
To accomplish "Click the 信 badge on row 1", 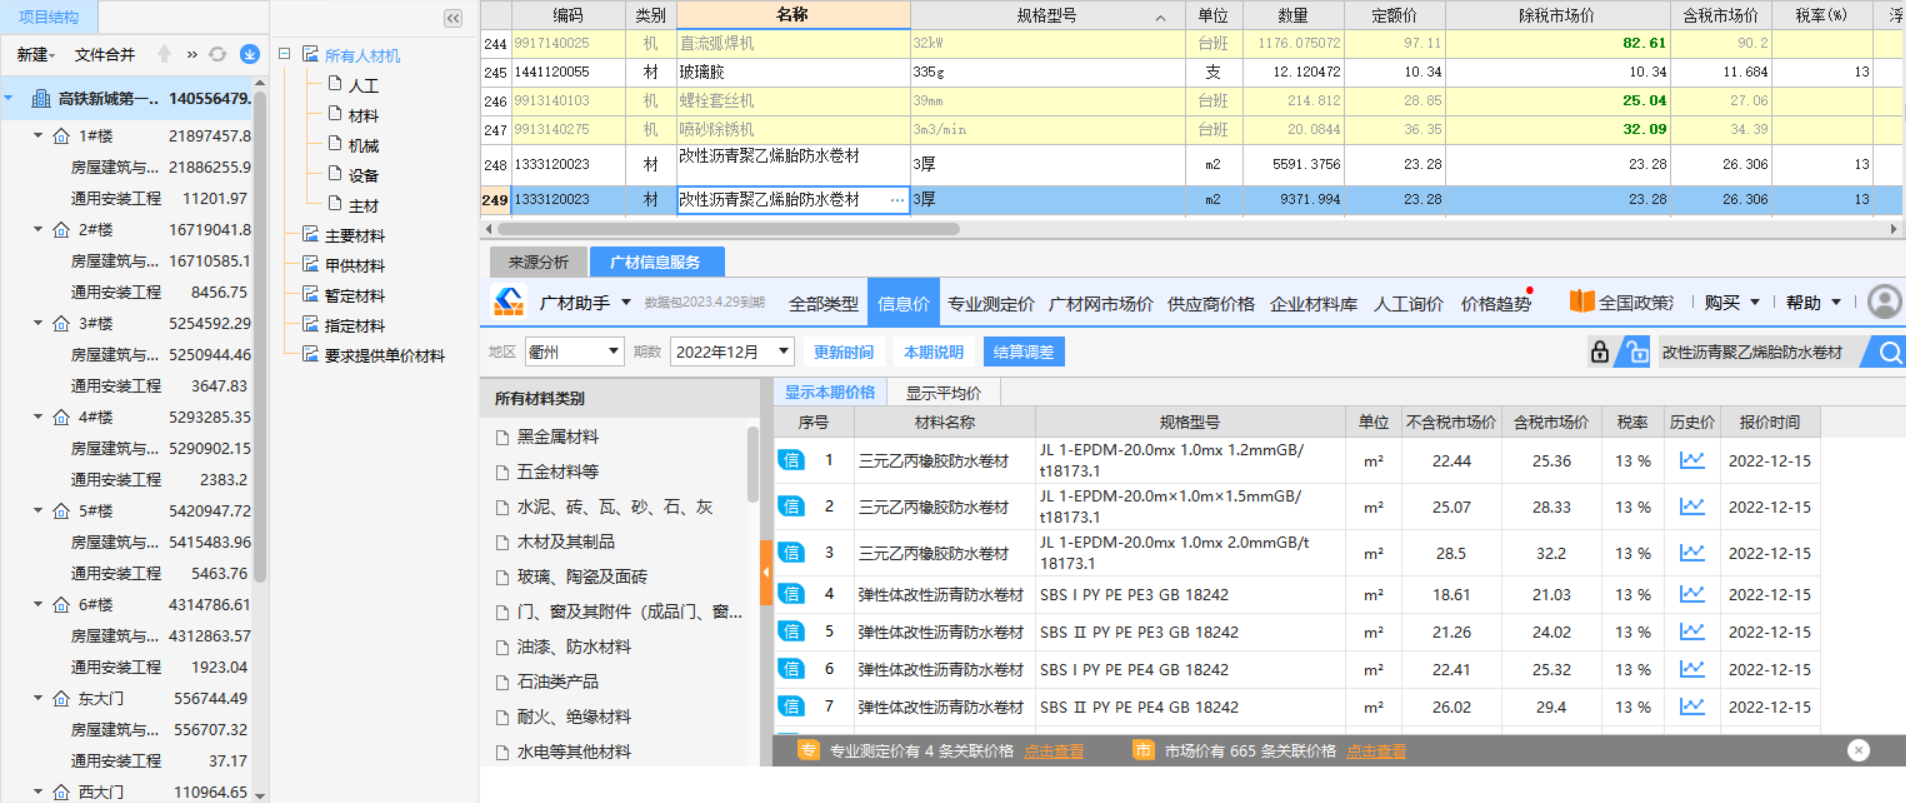I will pos(791,460).
